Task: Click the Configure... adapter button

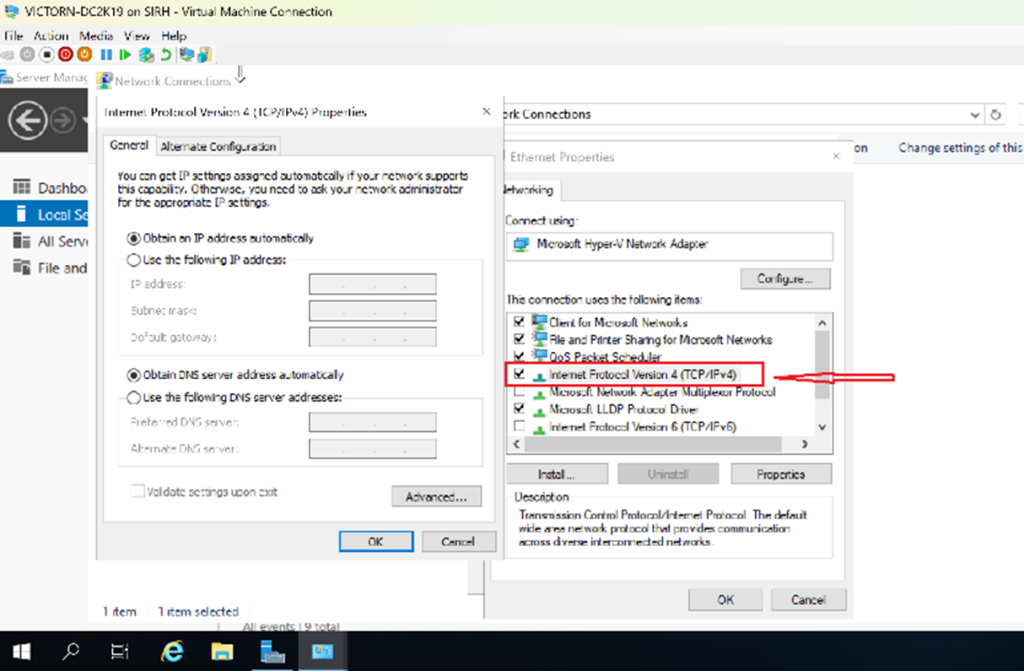Action: tap(786, 278)
